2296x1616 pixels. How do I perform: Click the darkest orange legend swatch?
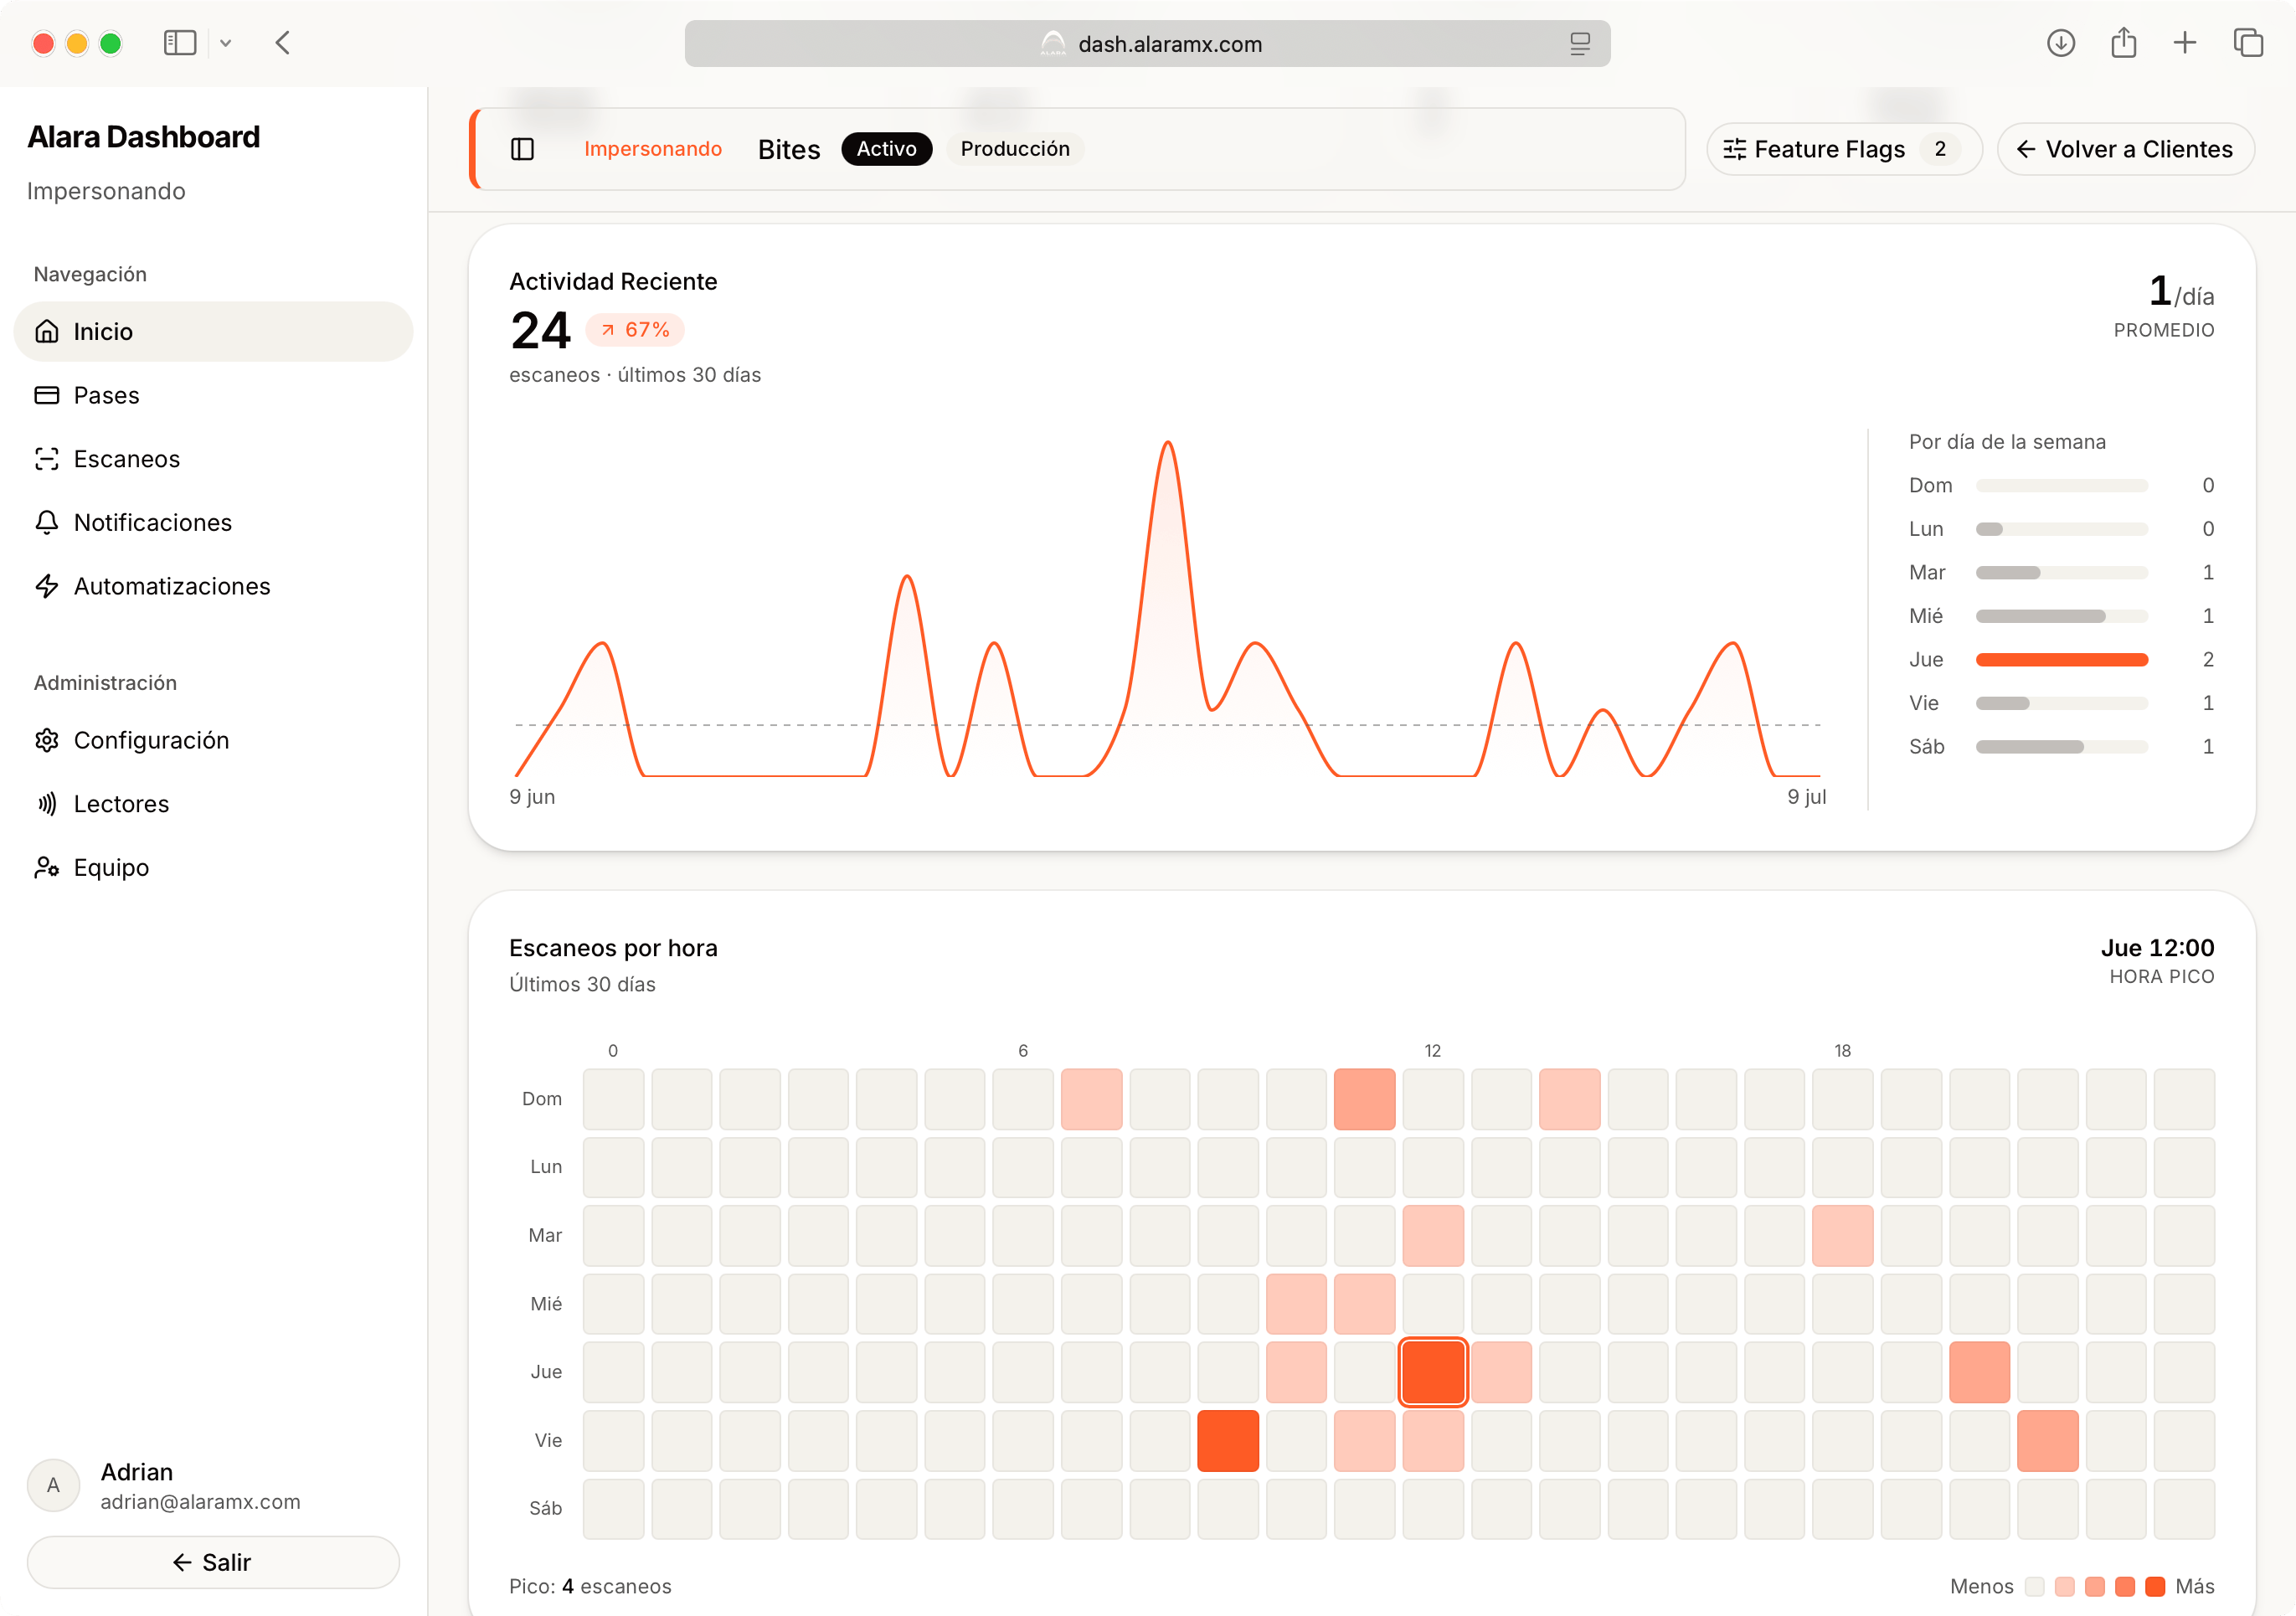pyautogui.click(x=2155, y=1586)
